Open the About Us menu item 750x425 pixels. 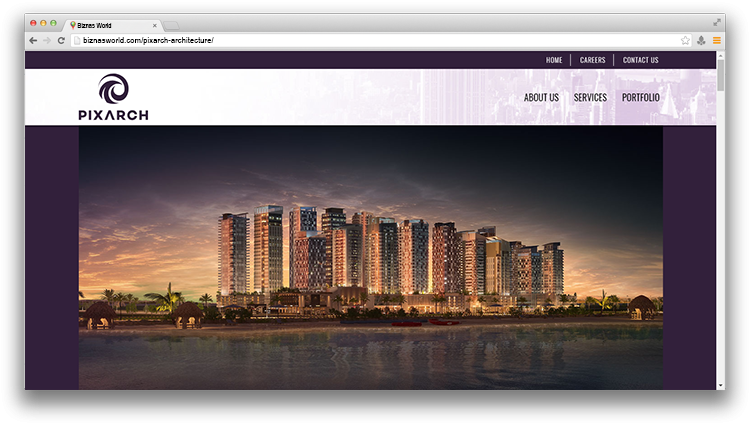point(541,98)
